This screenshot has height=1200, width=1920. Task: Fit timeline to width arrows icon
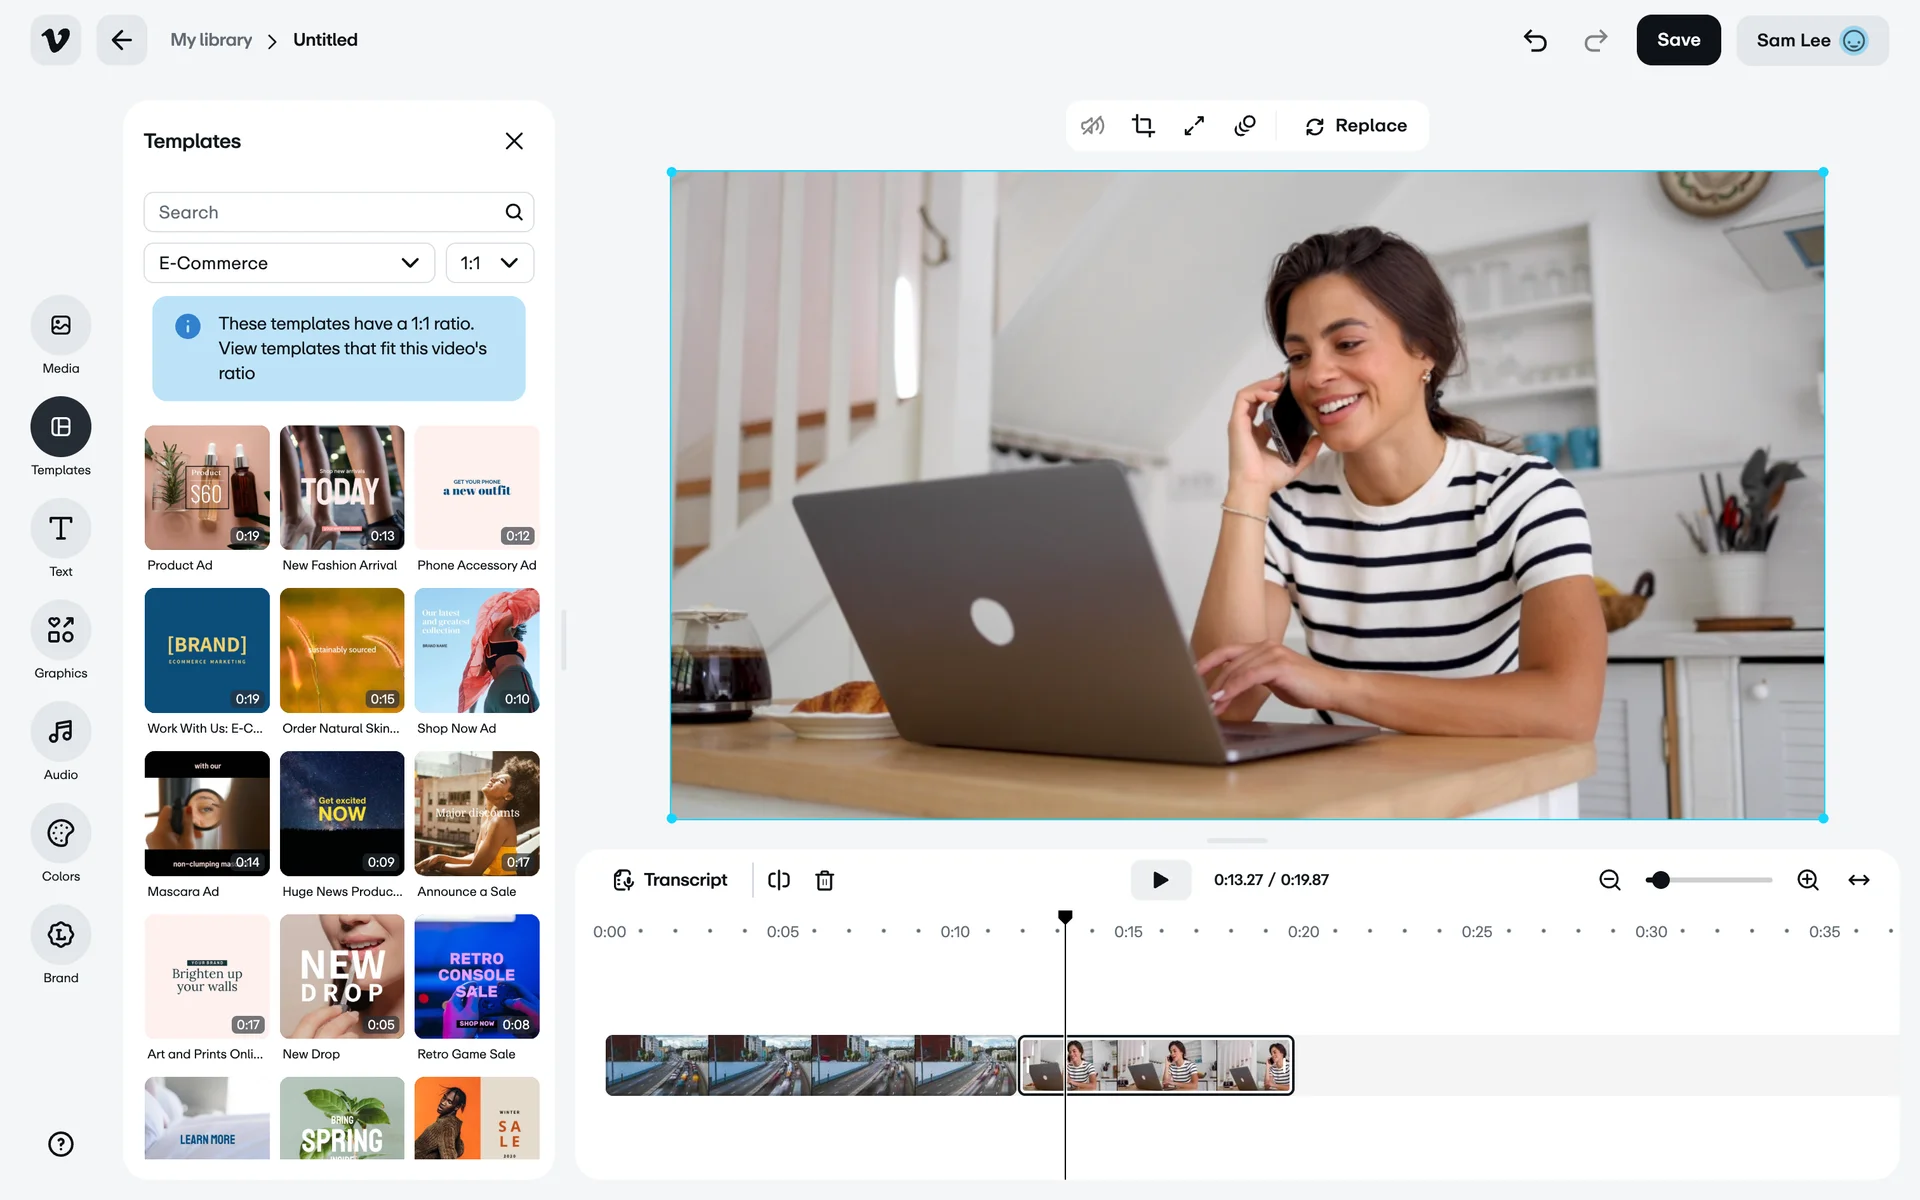1858,880
